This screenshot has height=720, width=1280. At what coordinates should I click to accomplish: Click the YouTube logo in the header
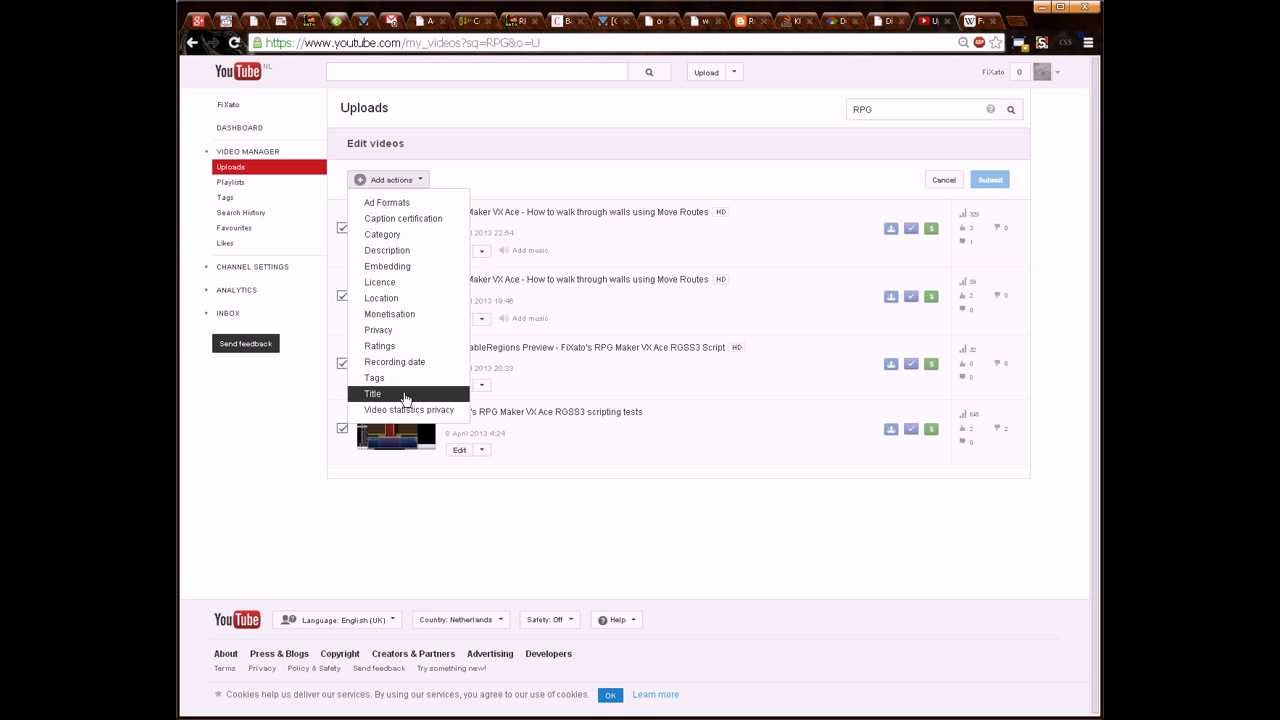point(238,71)
